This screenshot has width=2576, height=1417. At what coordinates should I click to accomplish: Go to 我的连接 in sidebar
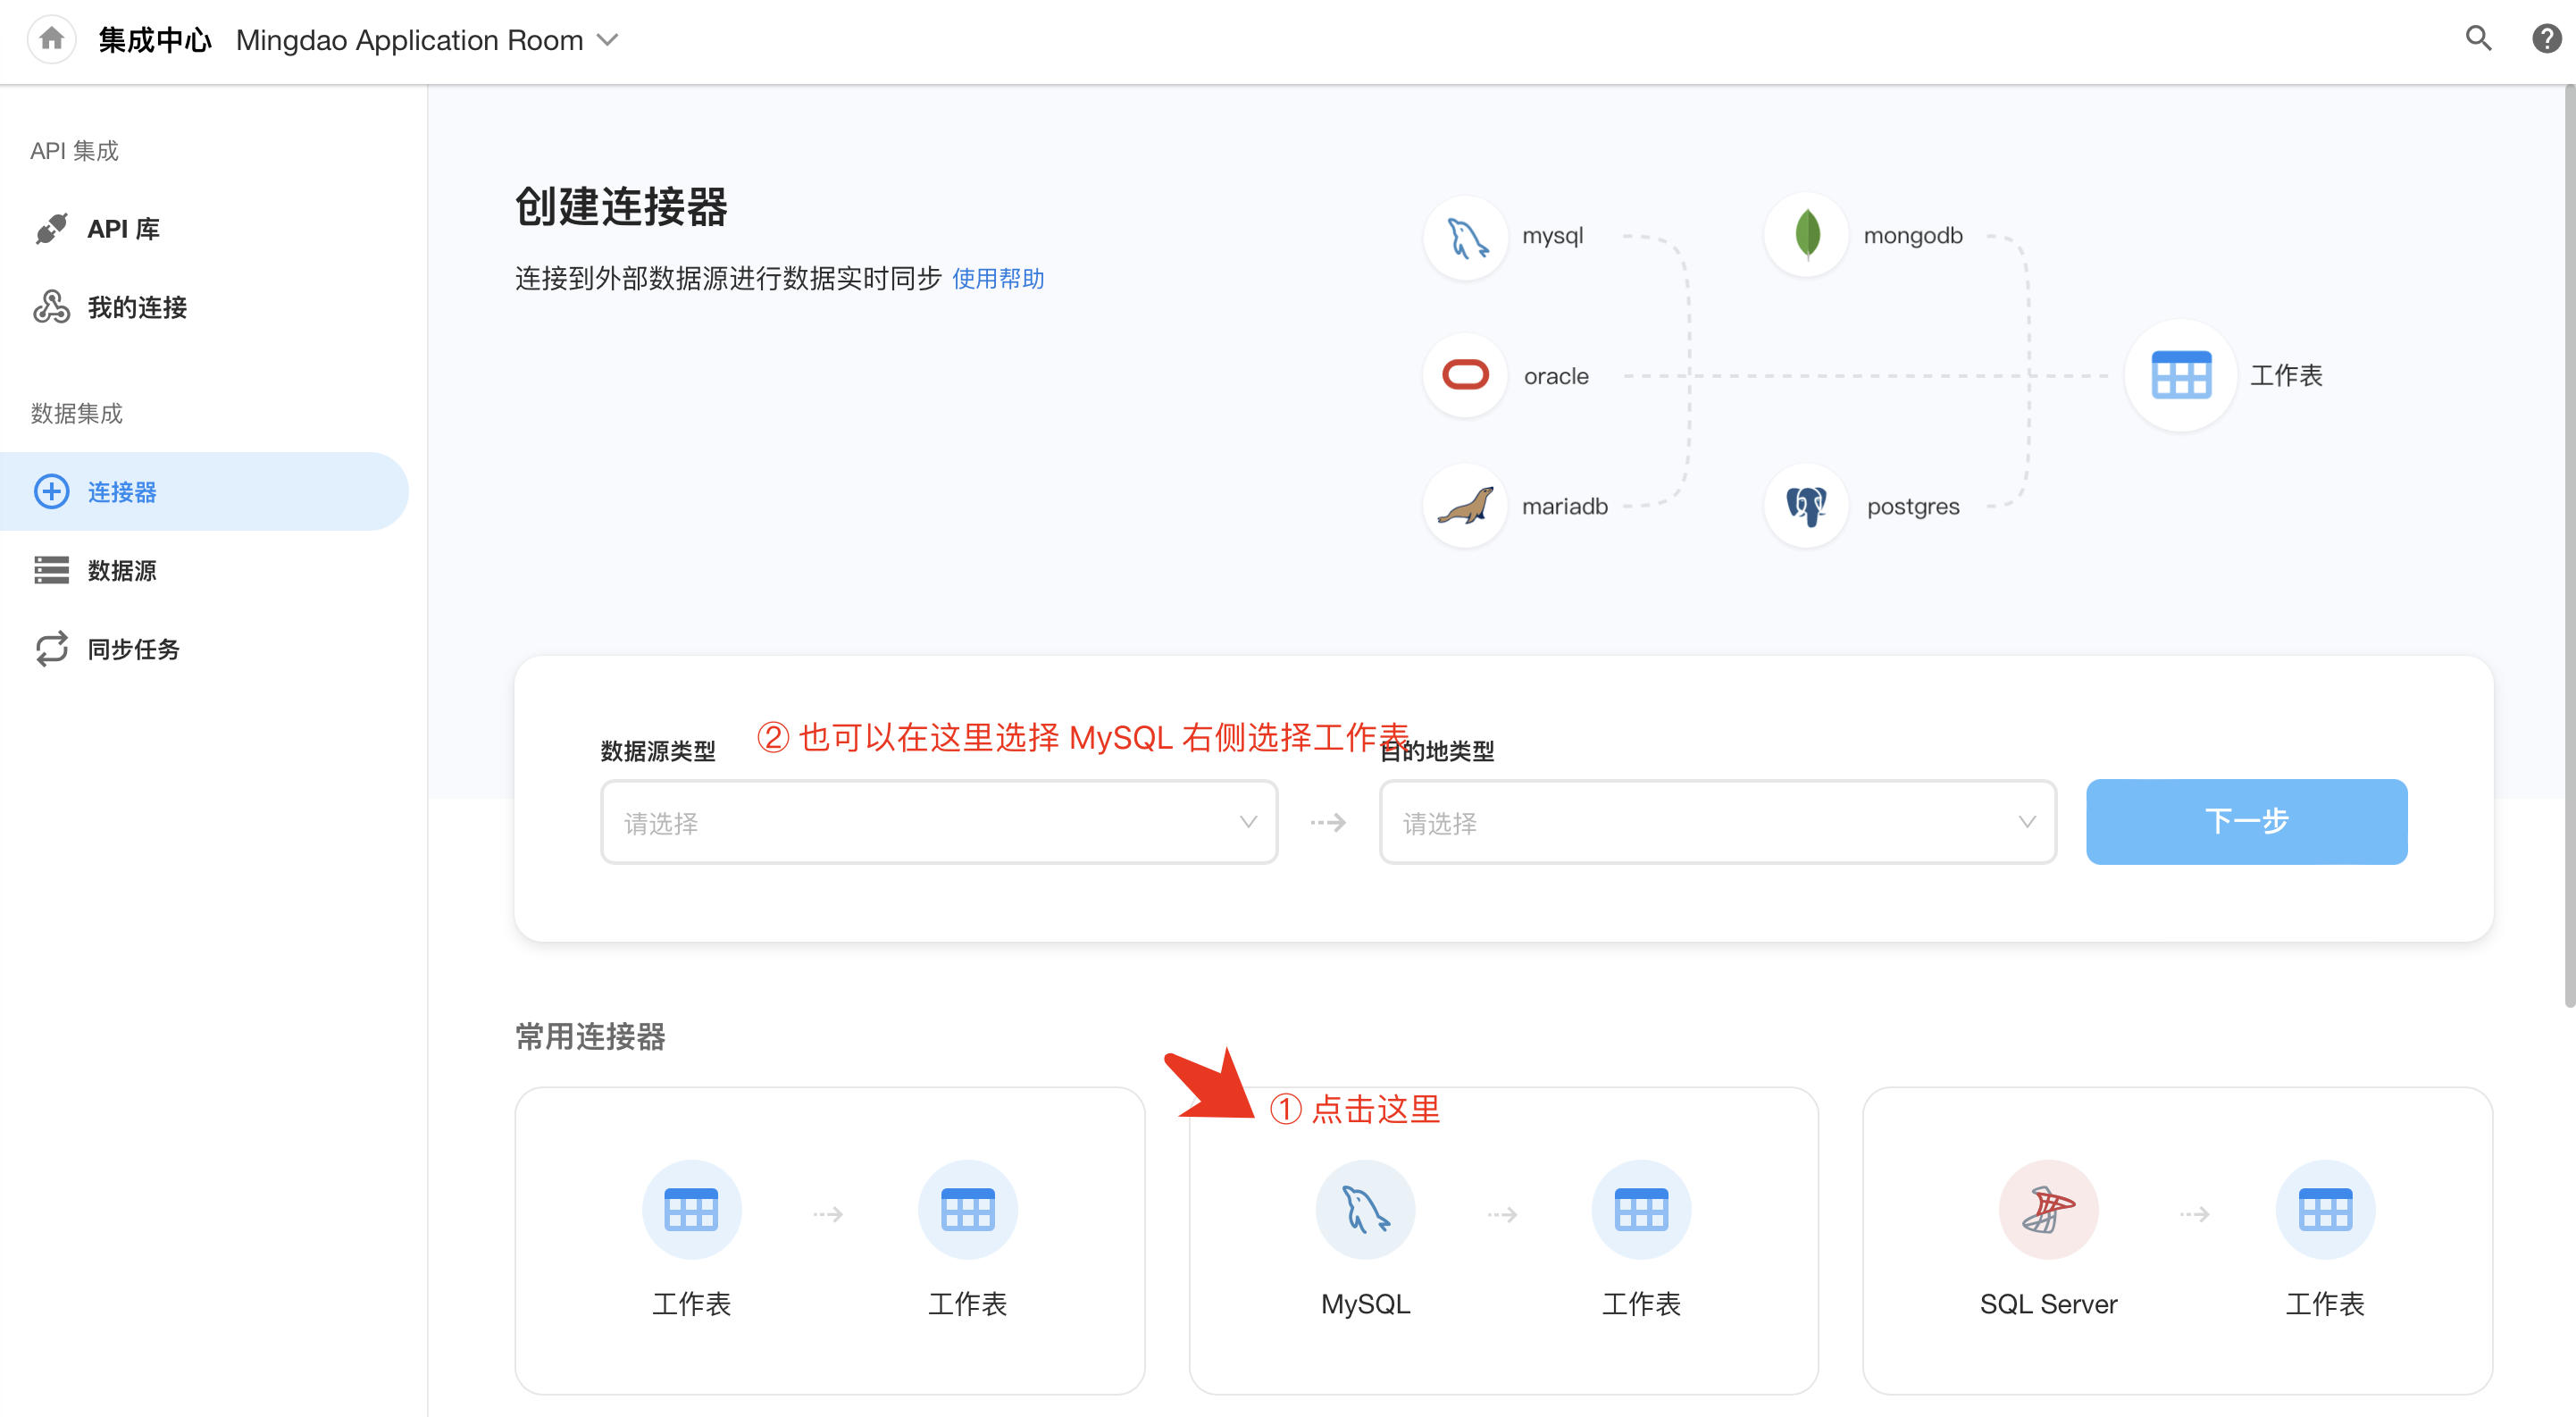click(136, 307)
